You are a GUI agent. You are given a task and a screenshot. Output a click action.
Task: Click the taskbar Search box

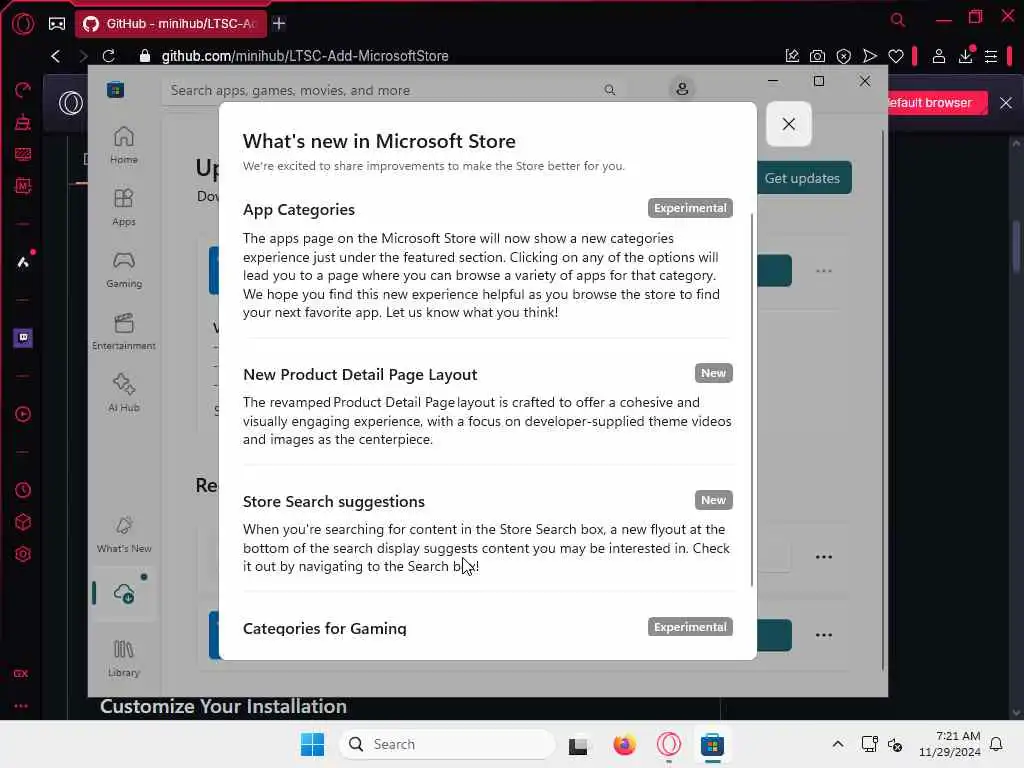click(x=447, y=744)
